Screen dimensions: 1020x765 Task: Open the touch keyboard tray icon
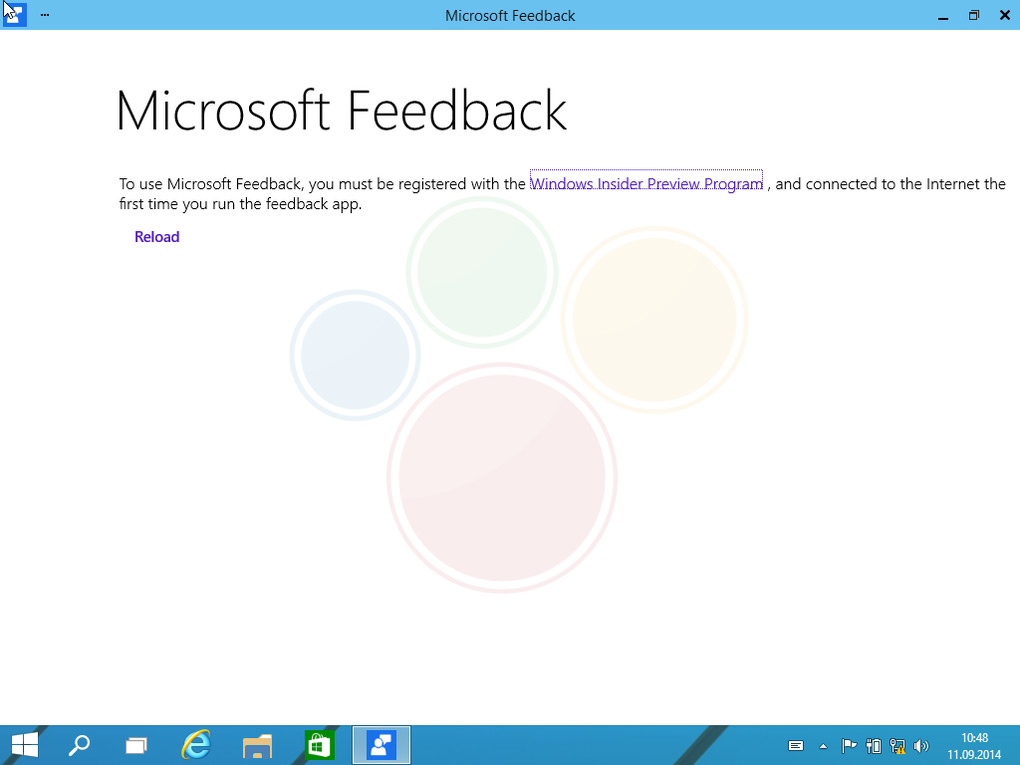[x=796, y=746]
